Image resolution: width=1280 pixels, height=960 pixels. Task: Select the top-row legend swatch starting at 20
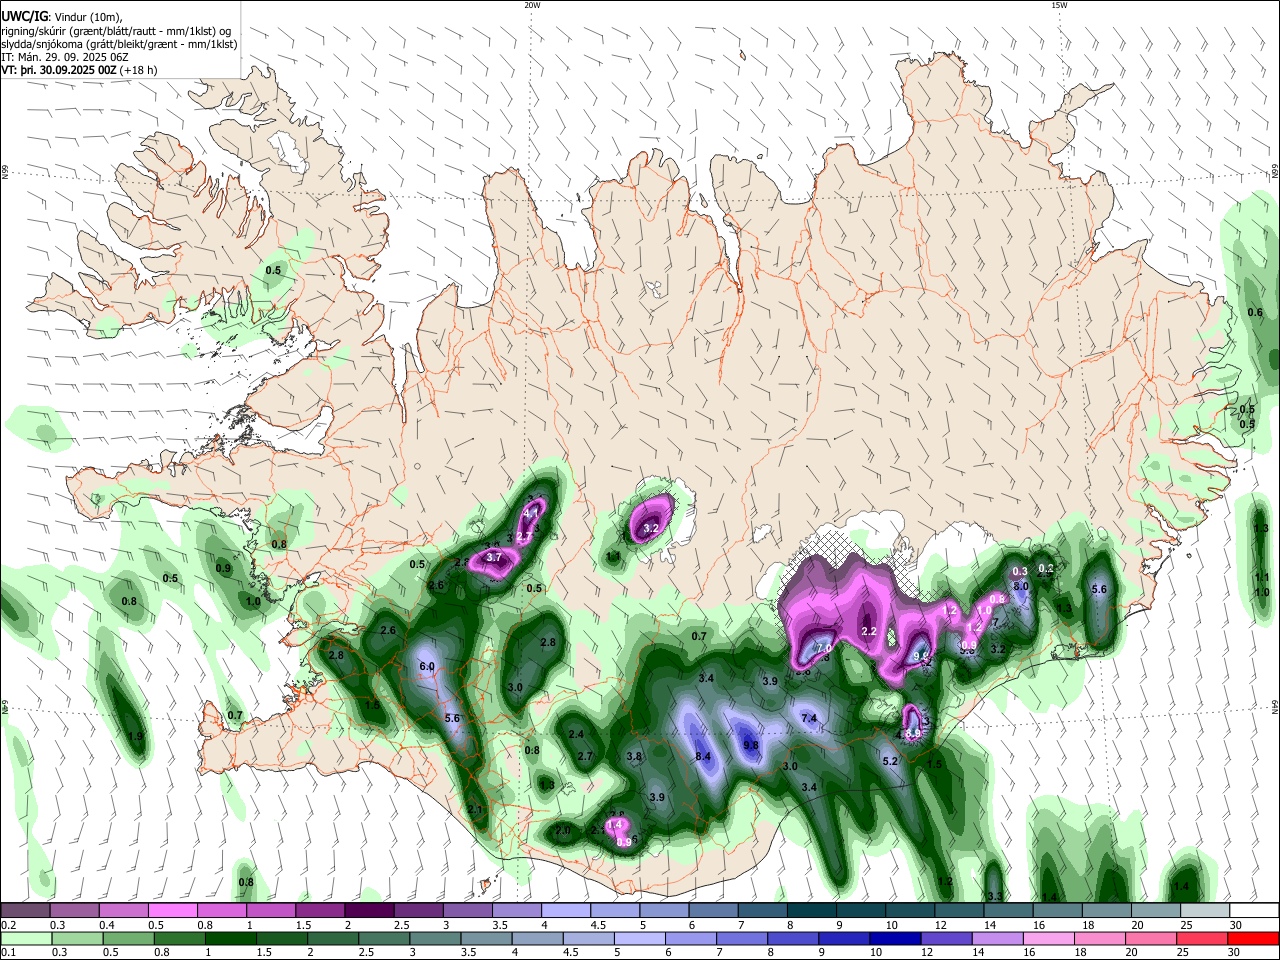(1157, 910)
